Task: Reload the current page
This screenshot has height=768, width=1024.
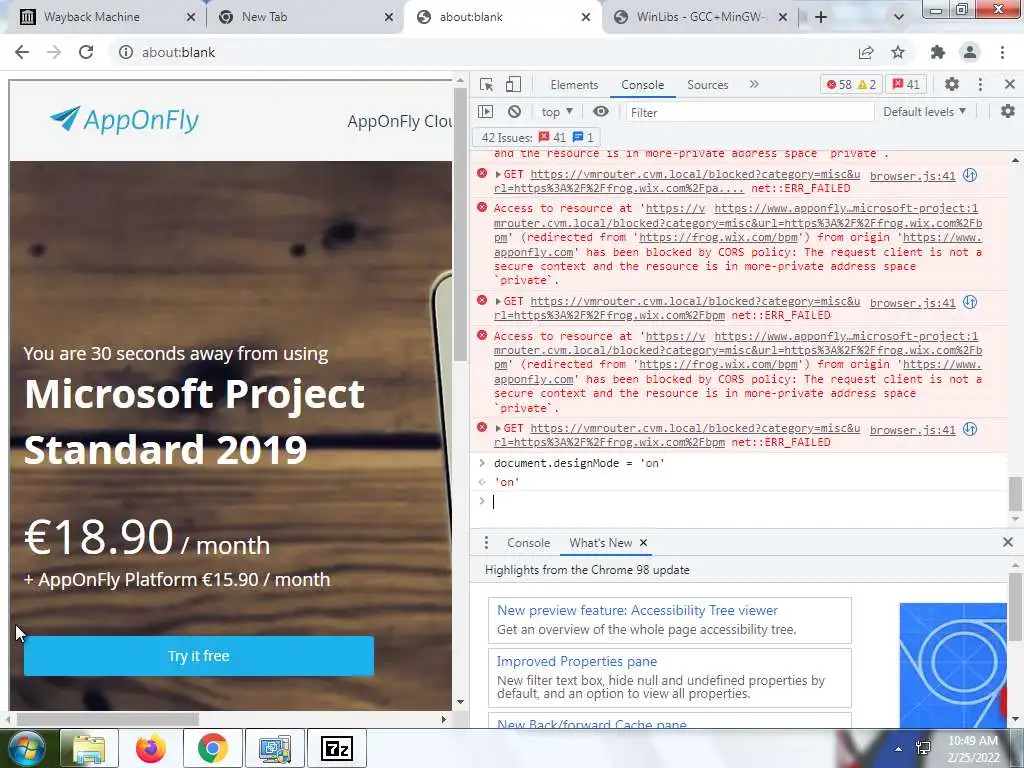Action: 86,52
